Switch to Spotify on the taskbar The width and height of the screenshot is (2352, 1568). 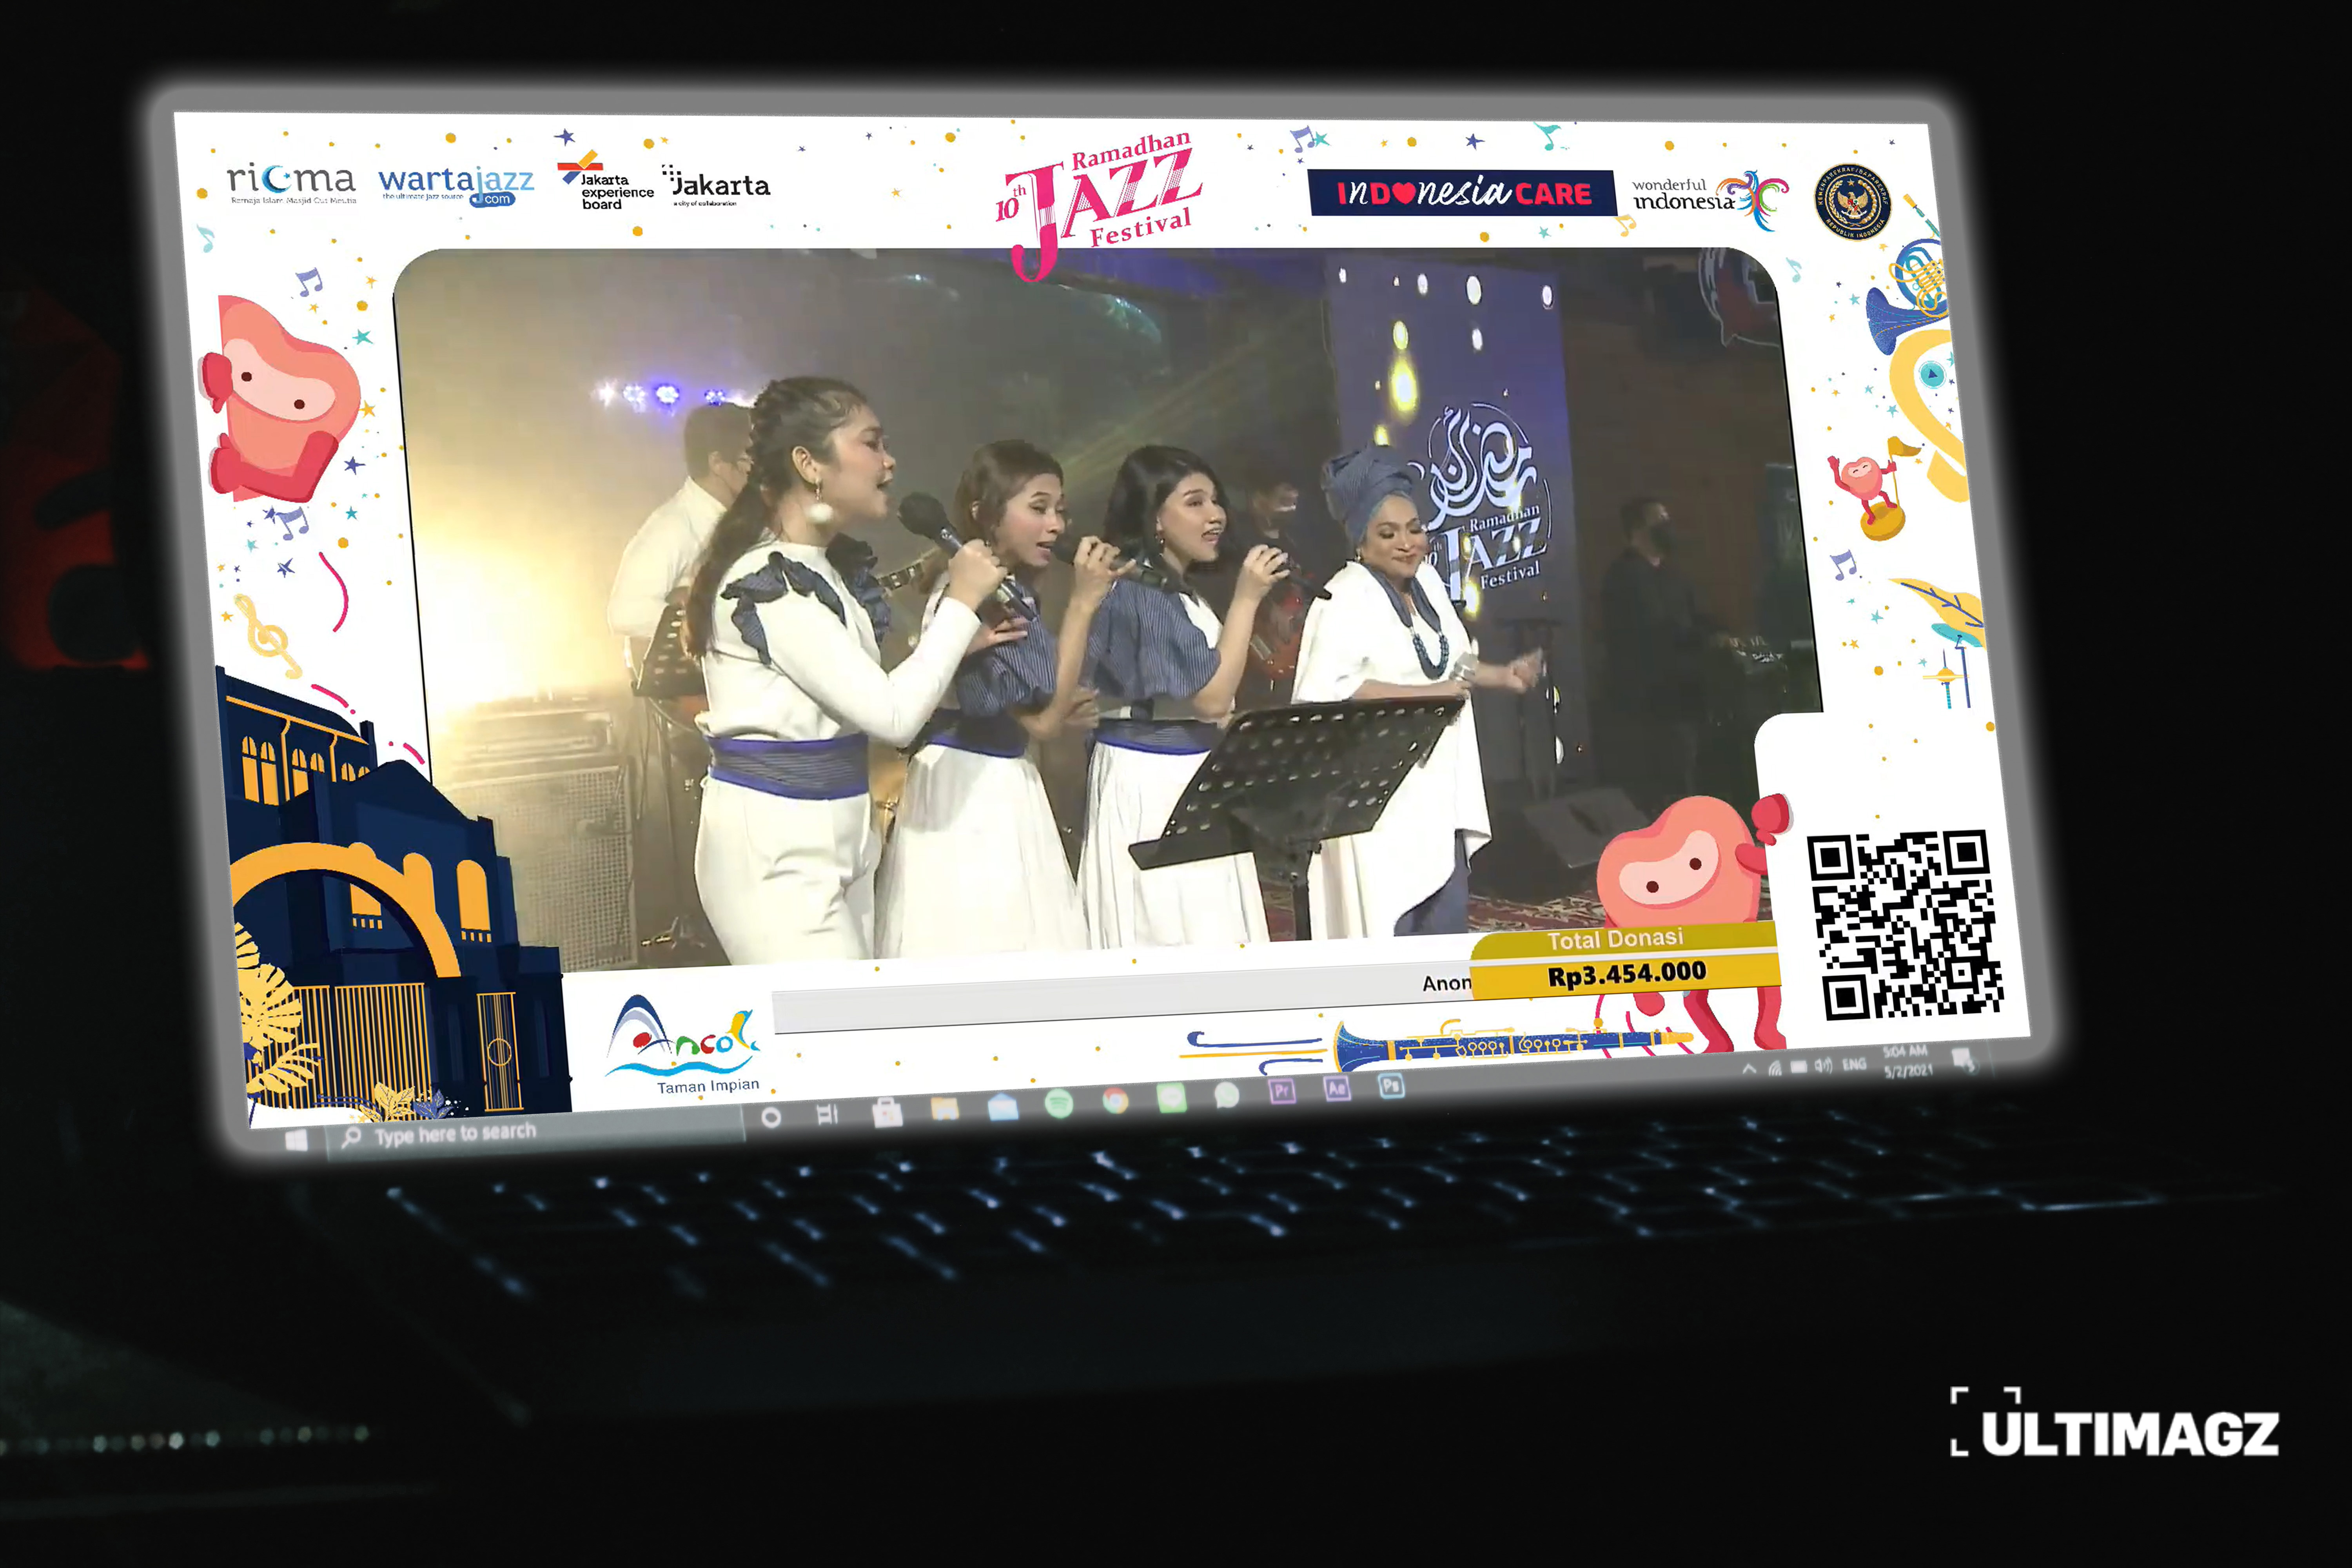coord(1059,1103)
